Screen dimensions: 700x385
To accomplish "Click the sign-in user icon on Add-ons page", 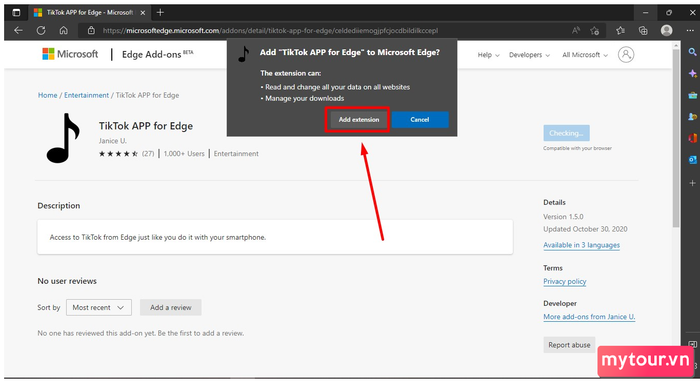I will coord(626,54).
